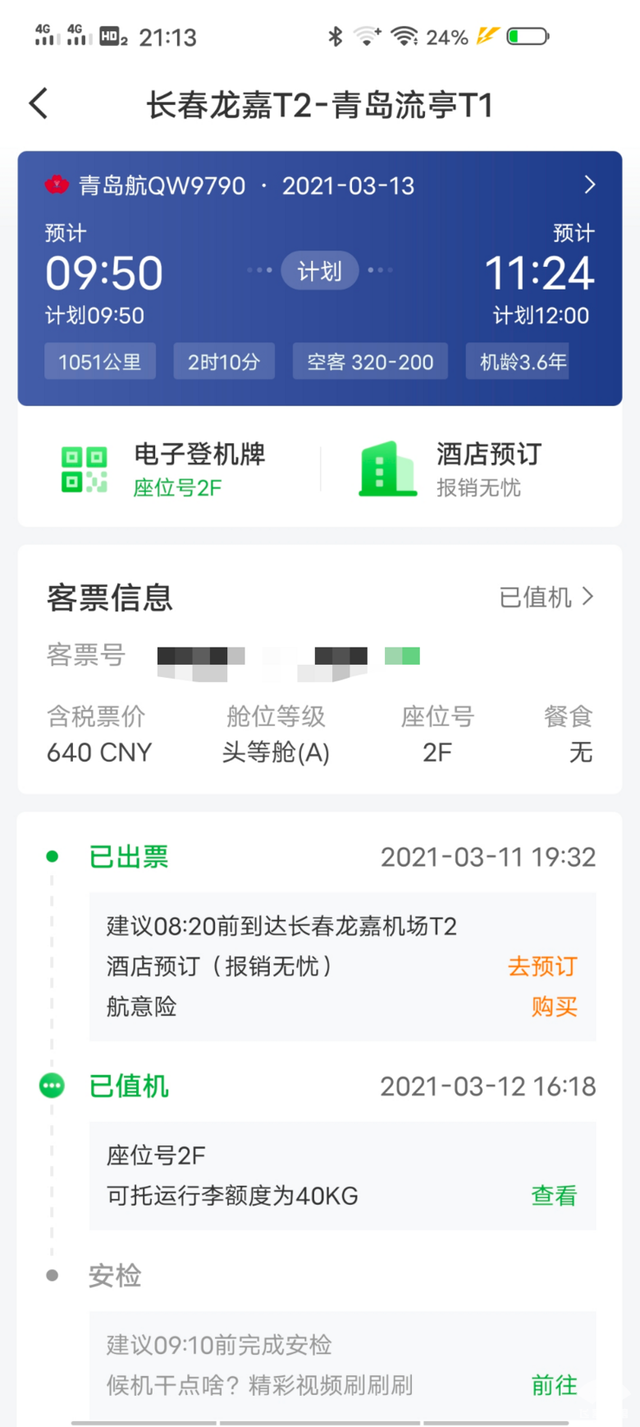Tap the 计划 badge on flight progress line
The image size is (640, 1427).
click(x=320, y=271)
